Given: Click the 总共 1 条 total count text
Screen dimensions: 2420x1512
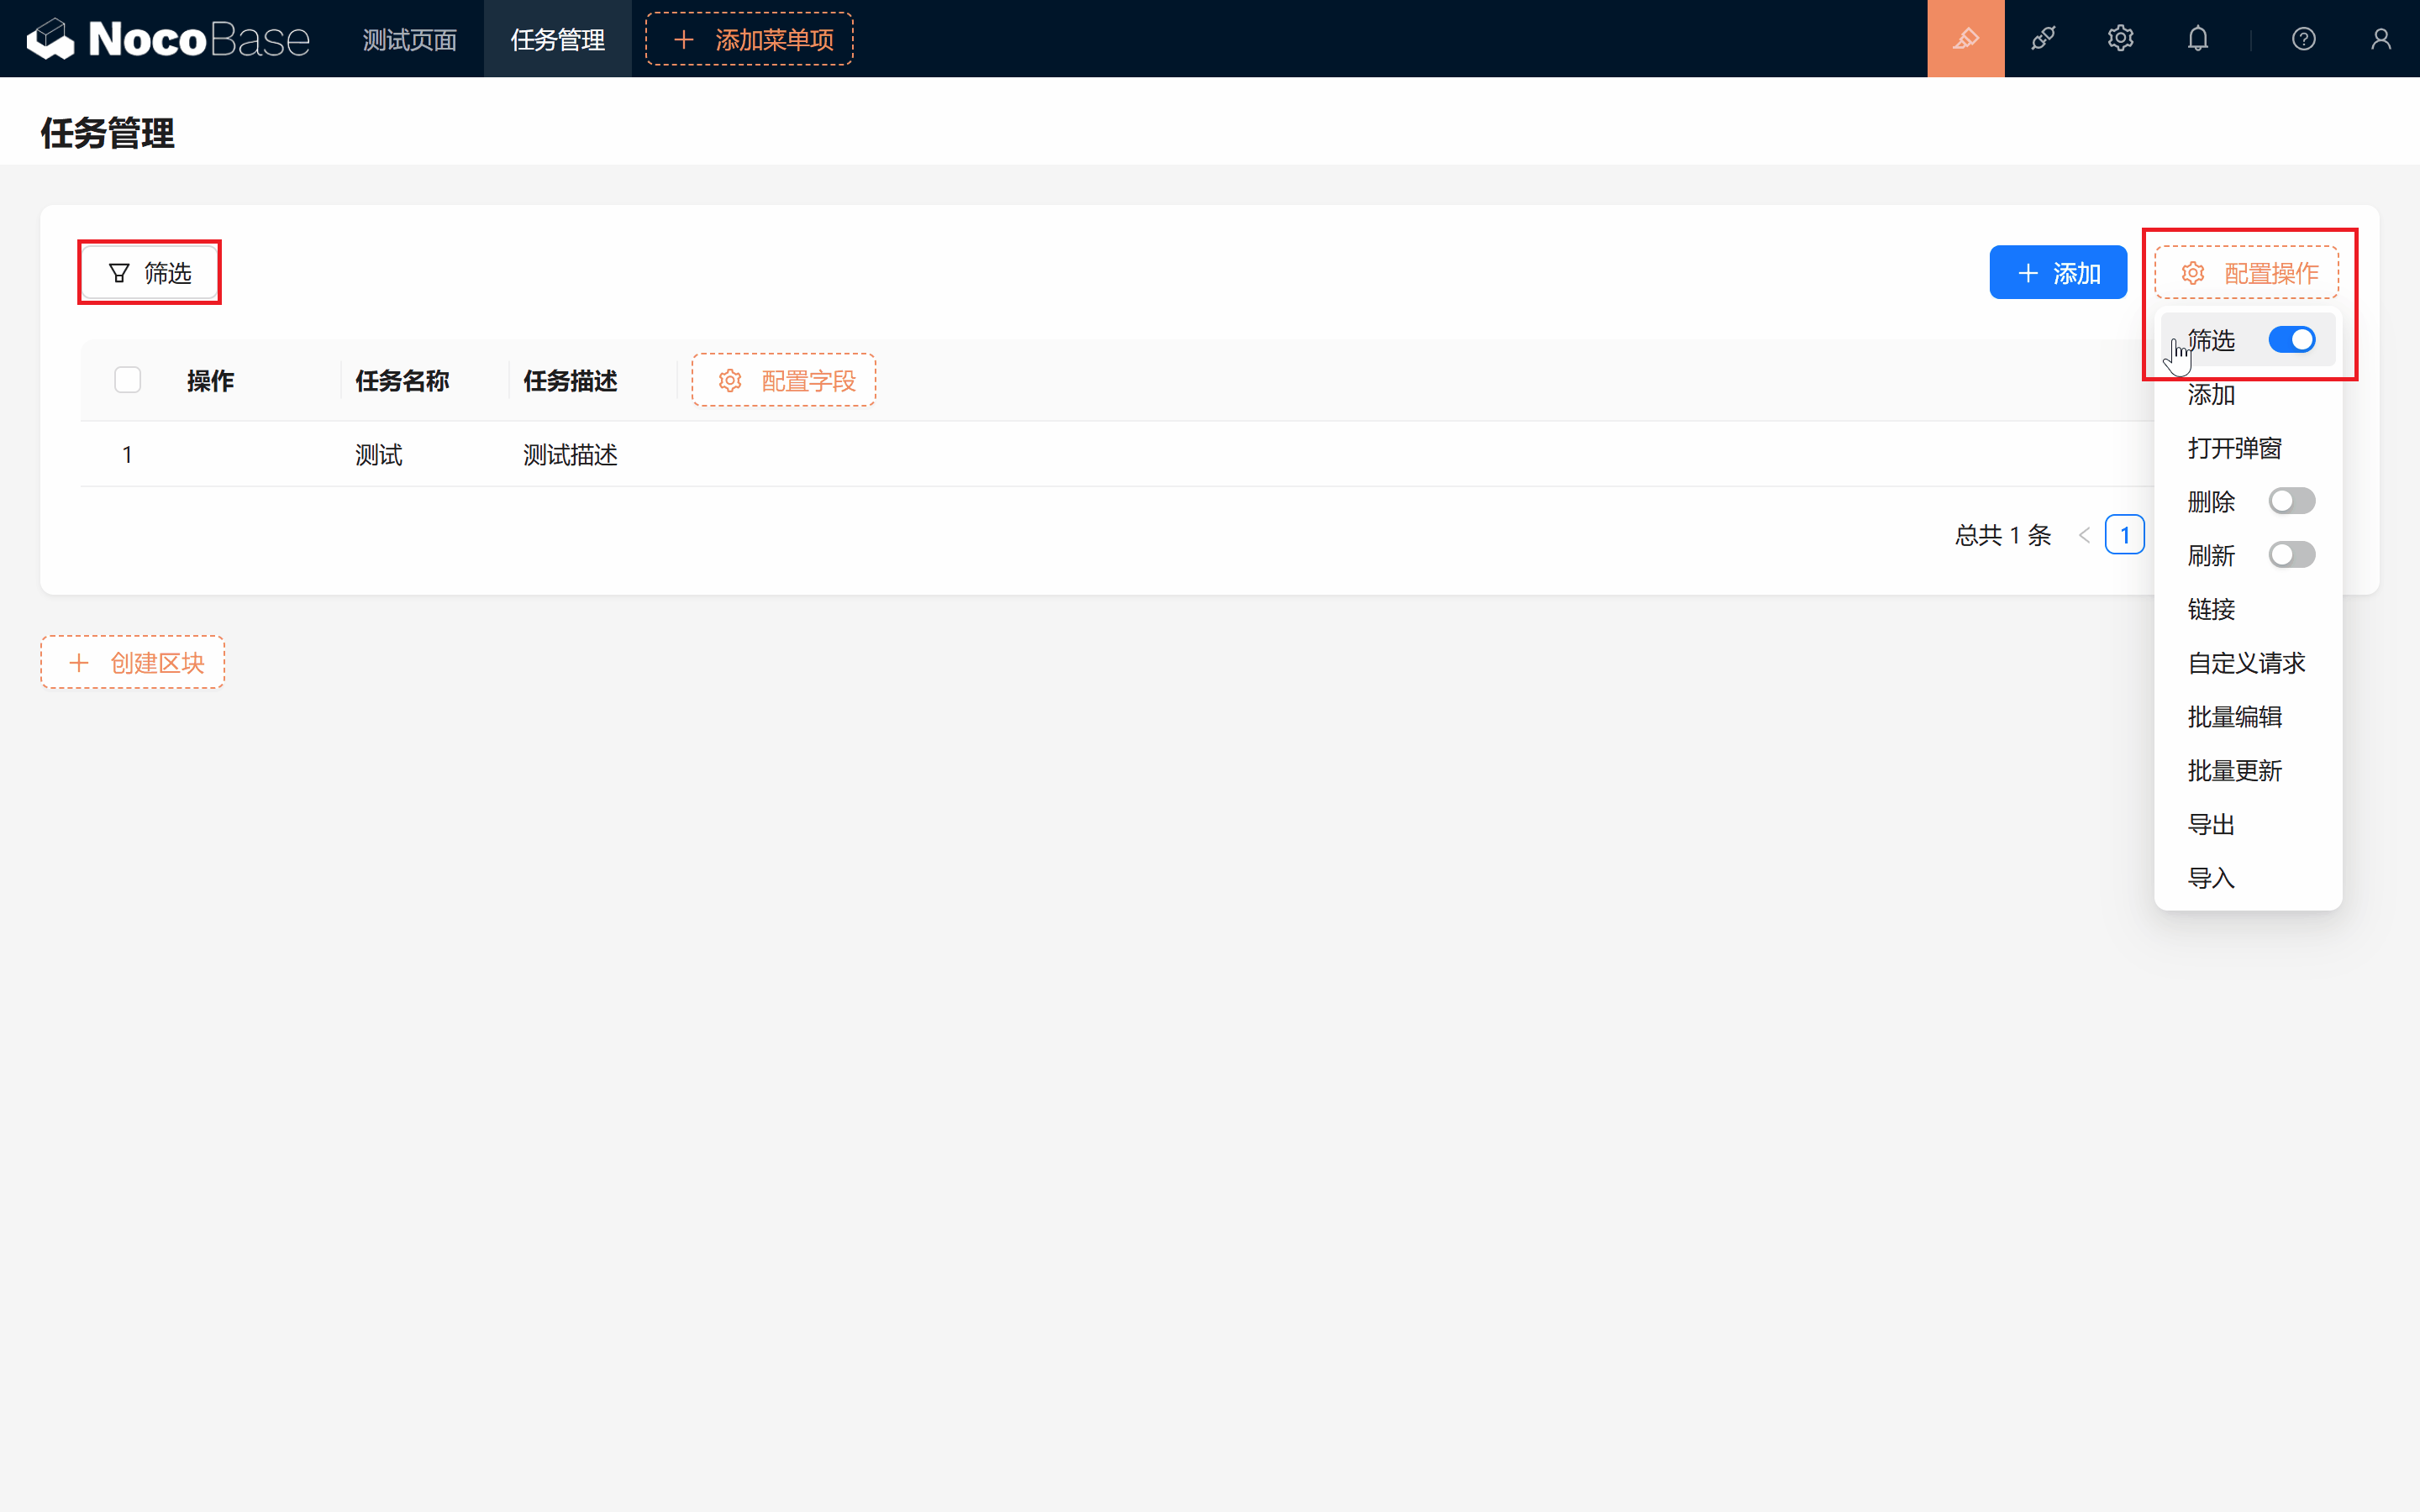Looking at the screenshot, I should pos(2002,535).
